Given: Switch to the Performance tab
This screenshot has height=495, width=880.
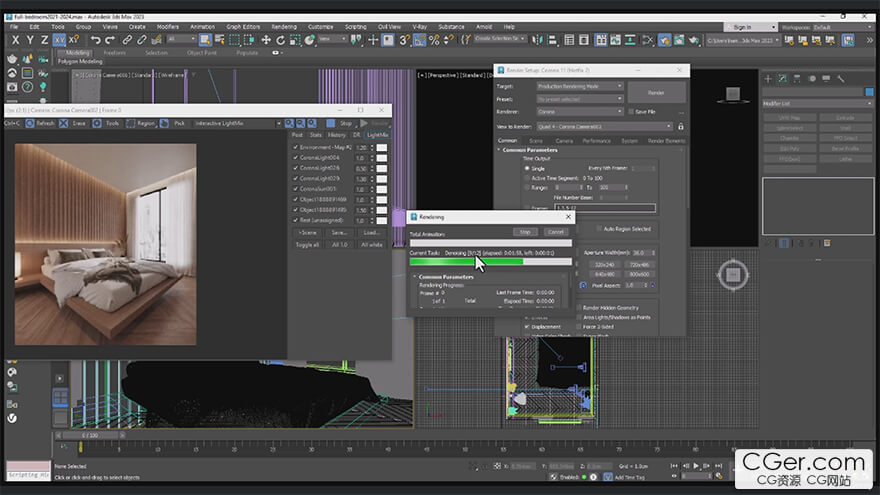Looking at the screenshot, I should tap(596, 141).
